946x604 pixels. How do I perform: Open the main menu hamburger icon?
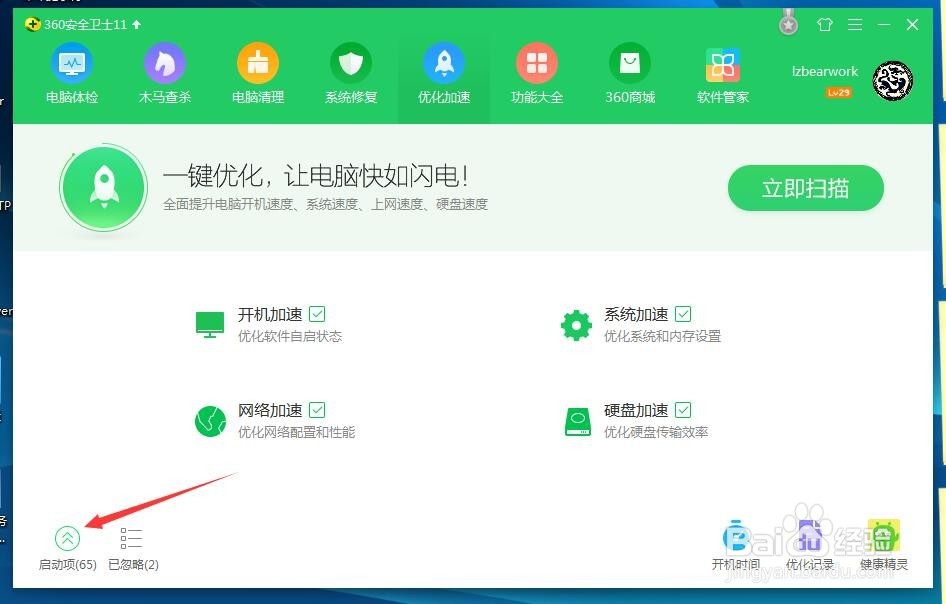pyautogui.click(x=855, y=24)
